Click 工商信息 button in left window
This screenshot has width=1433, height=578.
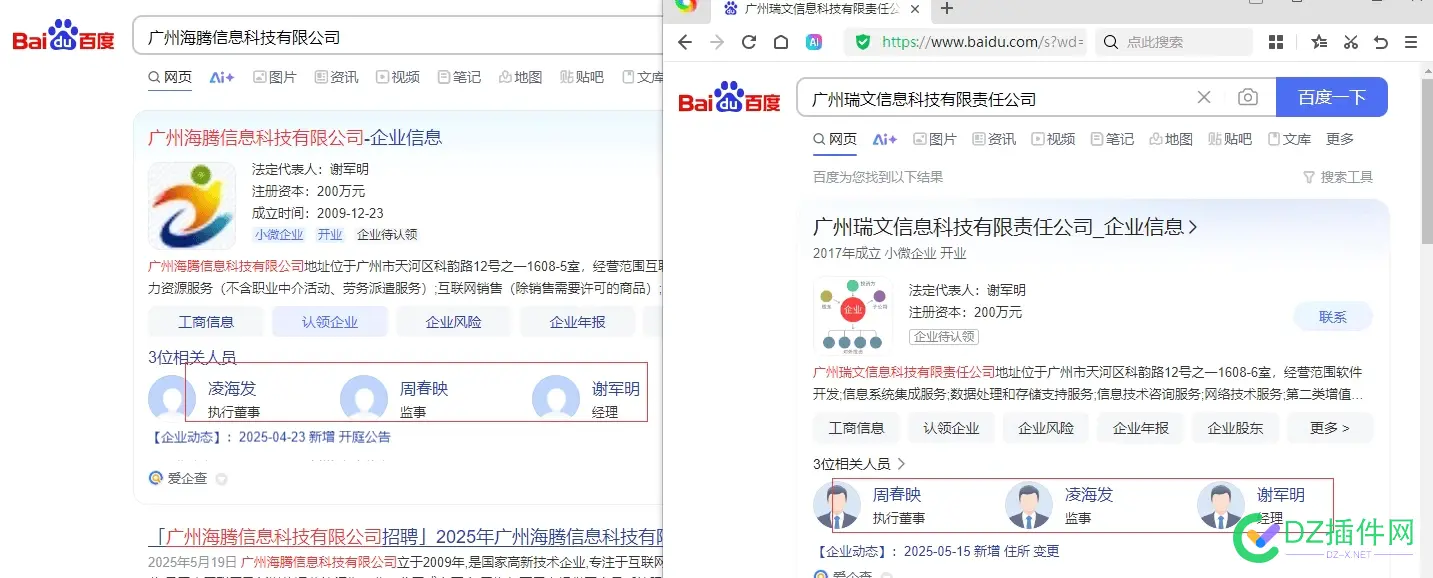tap(206, 322)
